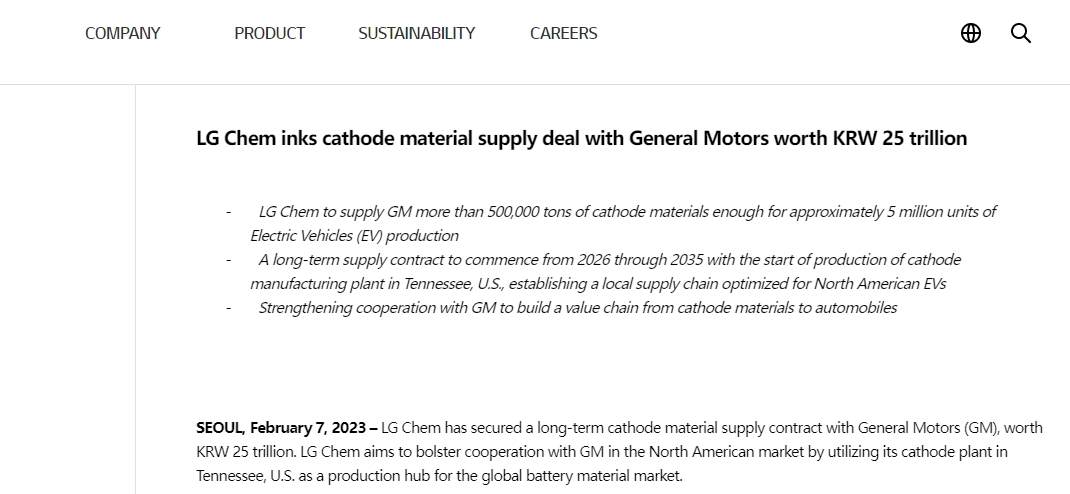Open the COMPANY menu
This screenshot has width=1070, height=494.
tap(122, 33)
